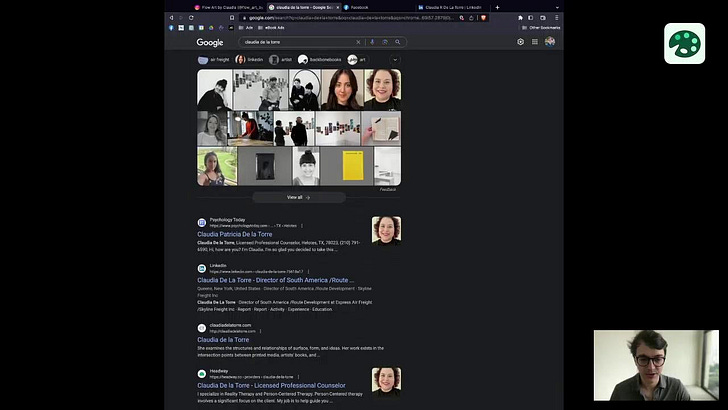Open the three-dot menu of Psychology Today result
728x410 pixels.
[302, 226]
